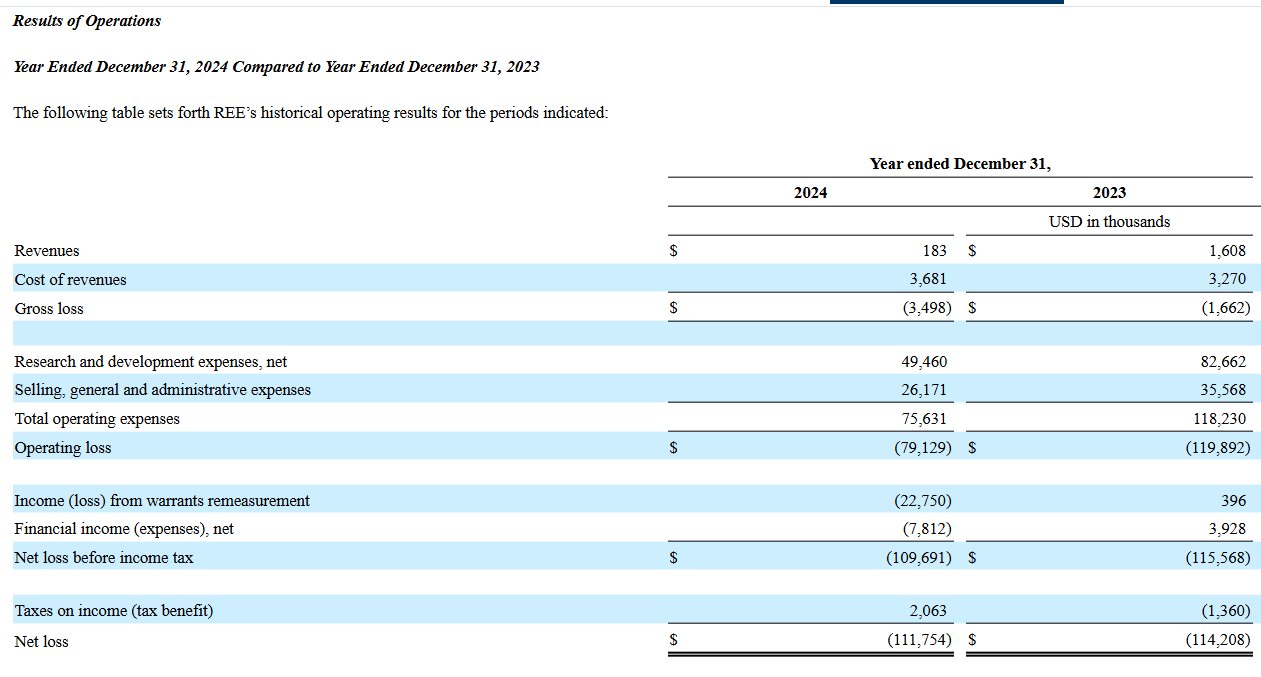Select the 2024 column header
The width and height of the screenshot is (1261, 677).
(x=810, y=193)
